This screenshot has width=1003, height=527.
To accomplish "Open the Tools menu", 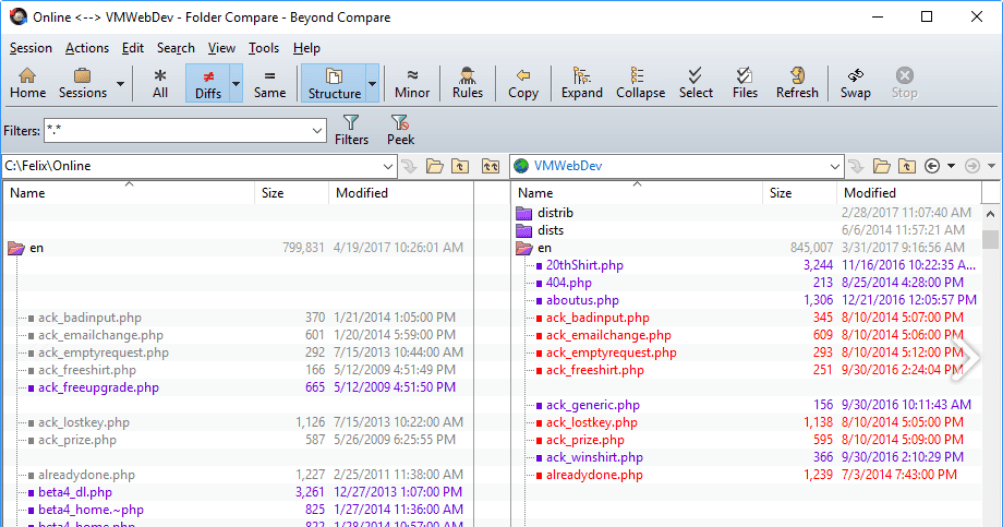I will 264,48.
